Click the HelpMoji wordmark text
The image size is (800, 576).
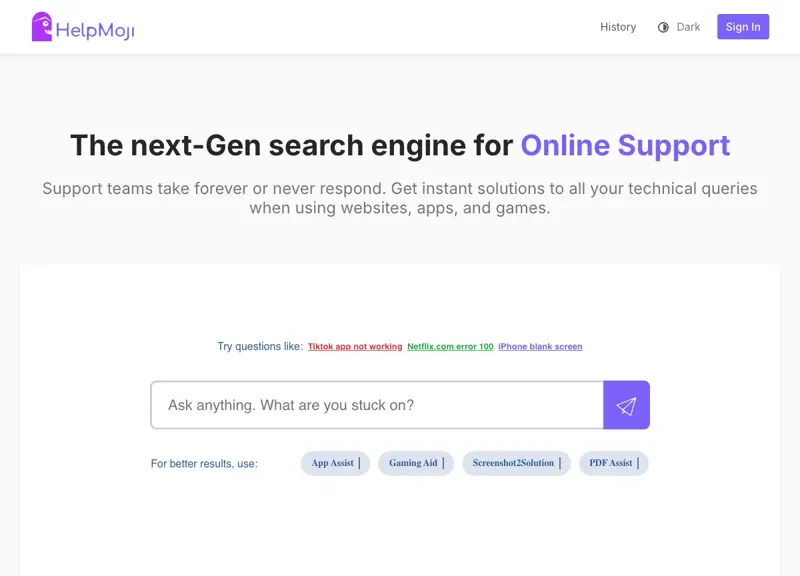click(x=95, y=30)
